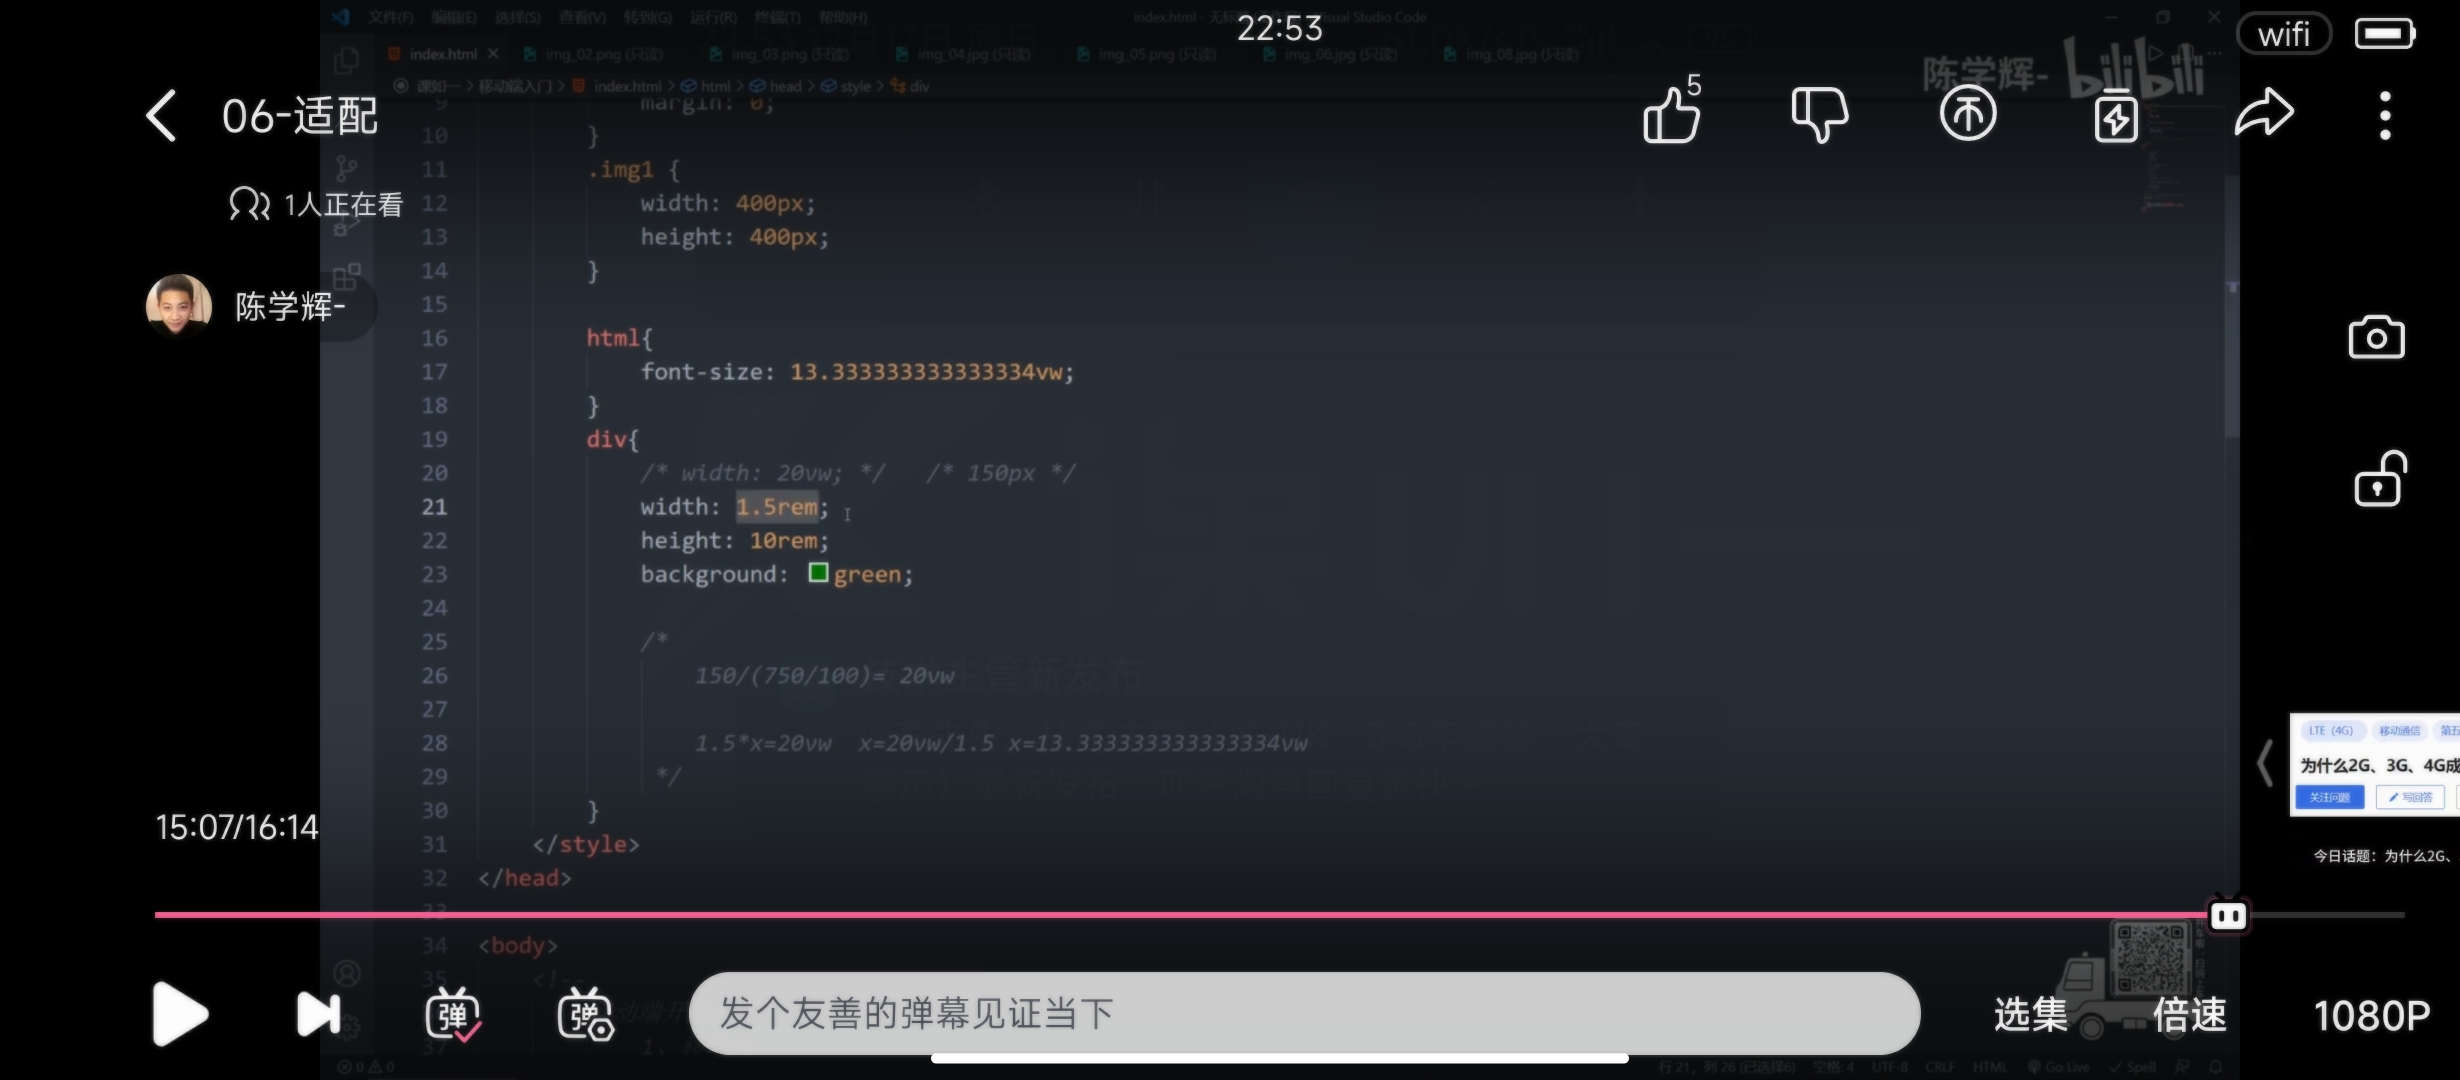Change the 1080P video quality
The width and height of the screenshot is (2460, 1080).
click(2371, 1016)
